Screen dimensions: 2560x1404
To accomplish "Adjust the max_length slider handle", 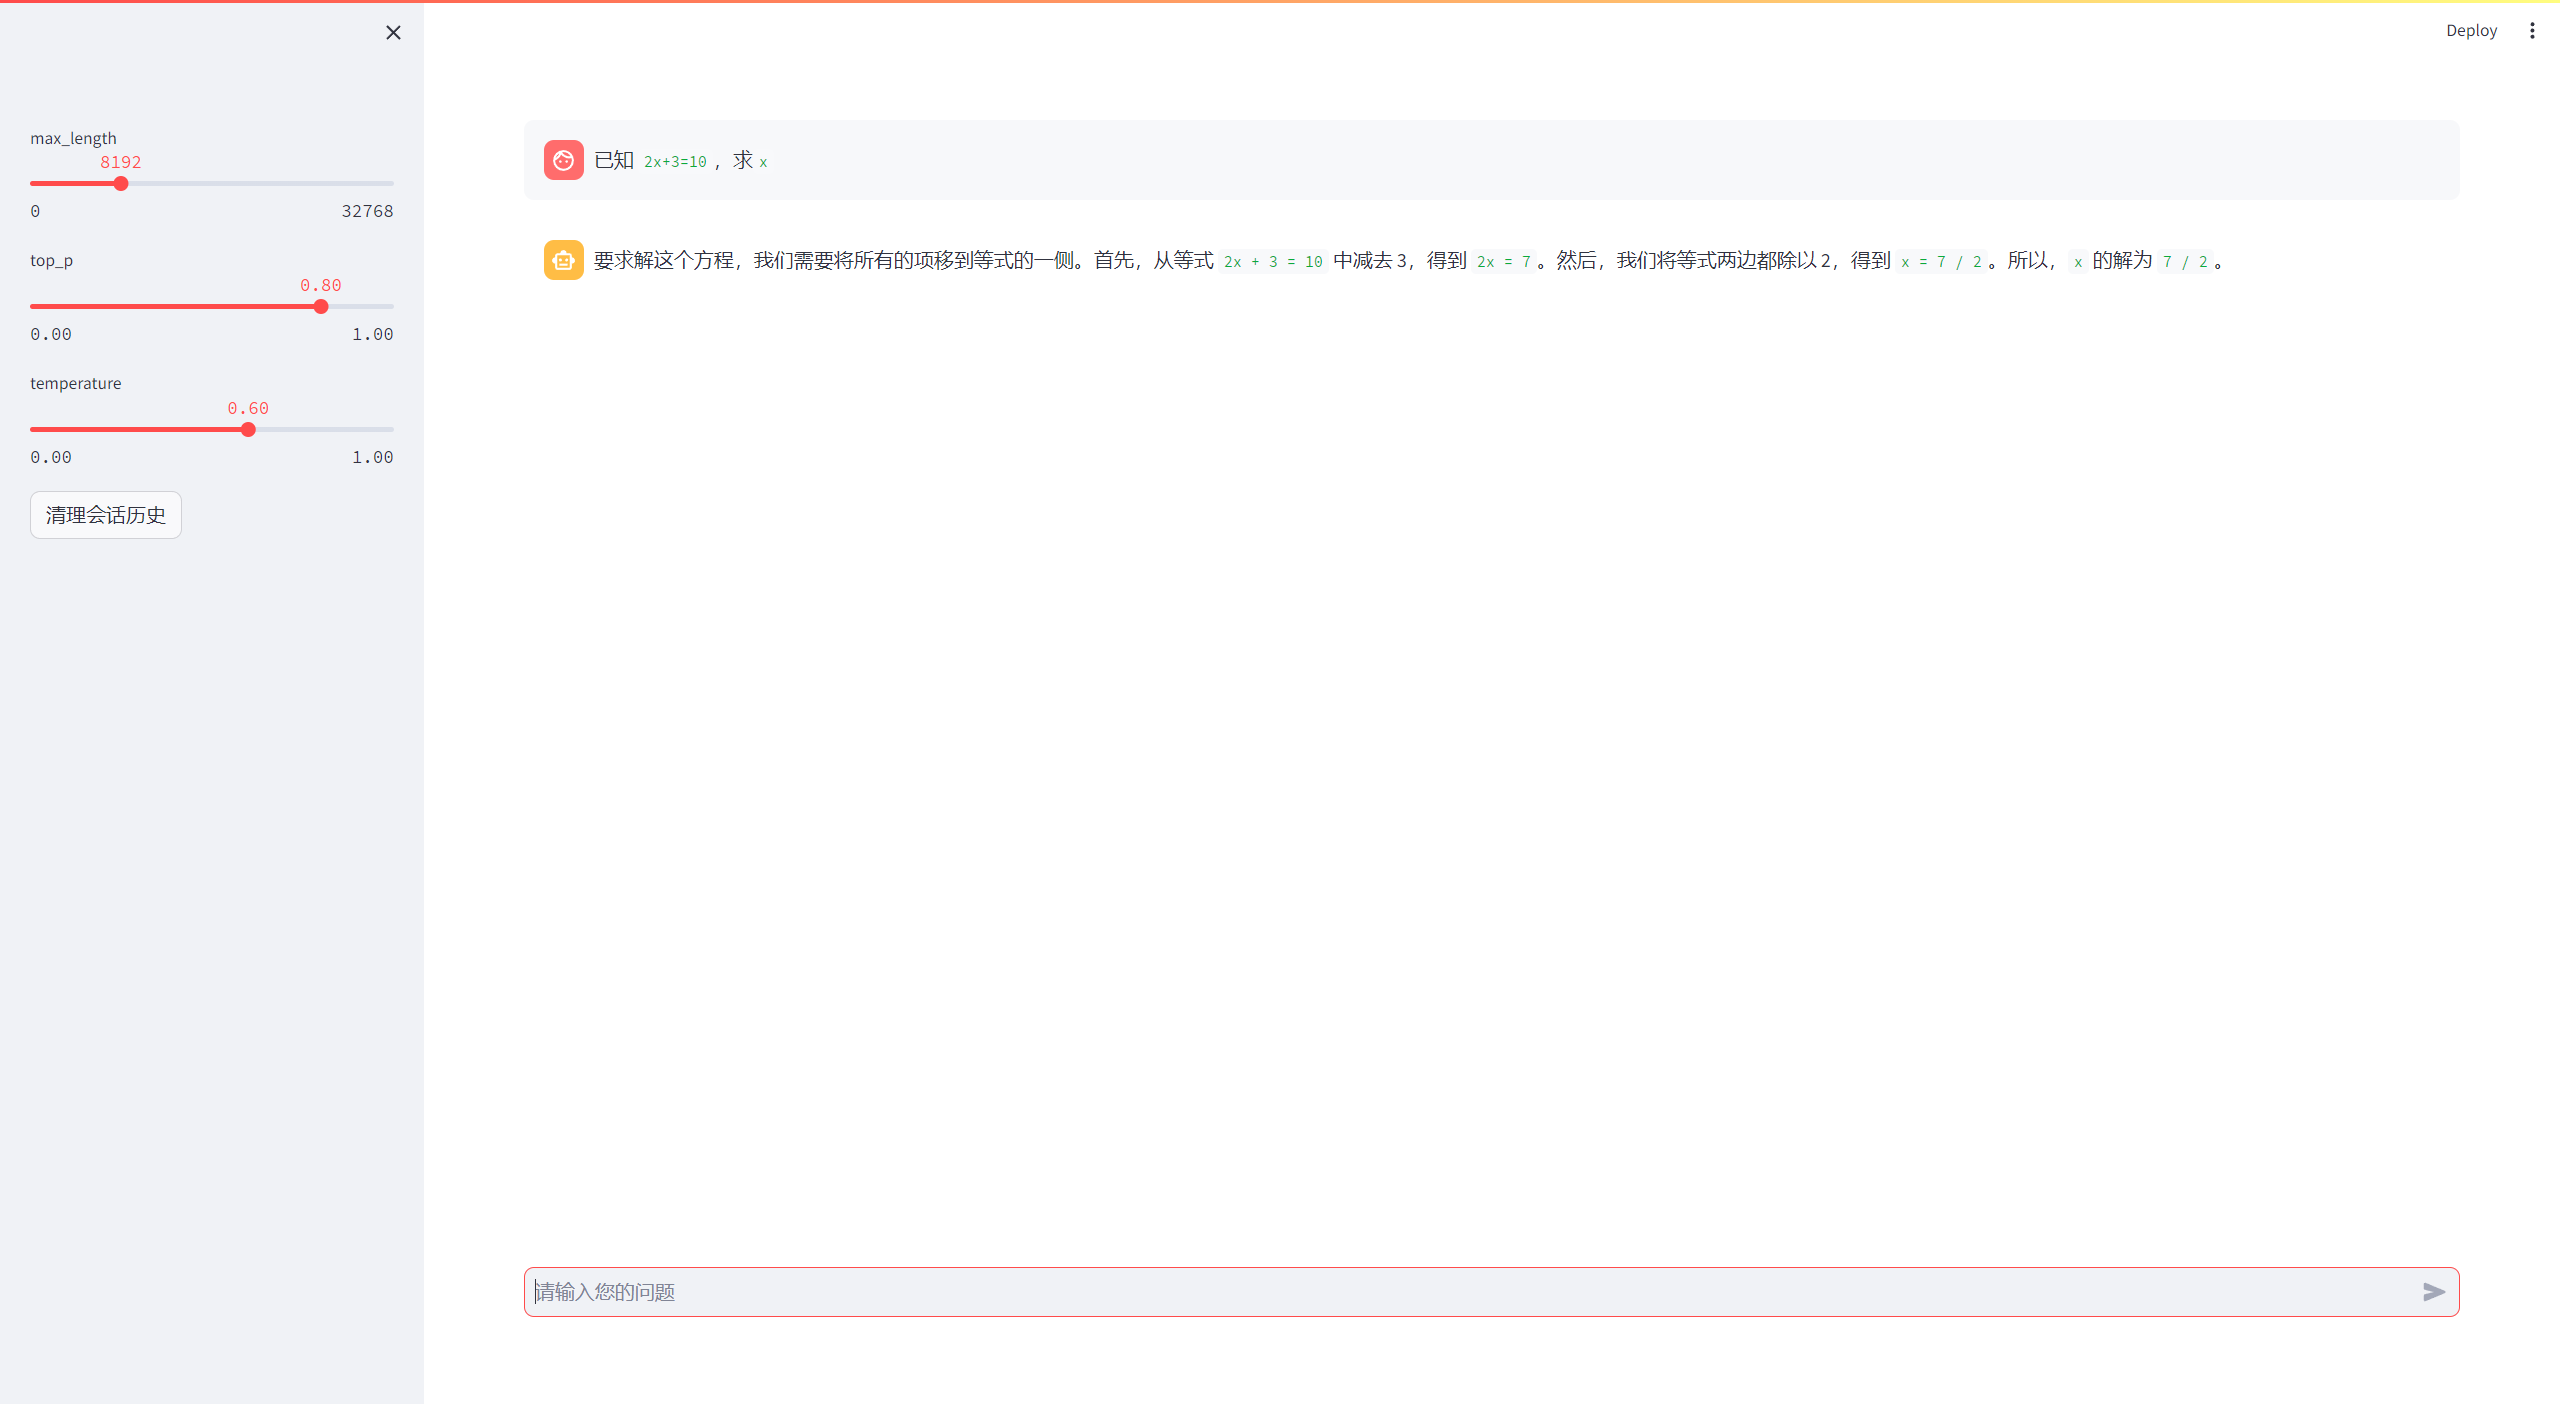I will coord(121,183).
